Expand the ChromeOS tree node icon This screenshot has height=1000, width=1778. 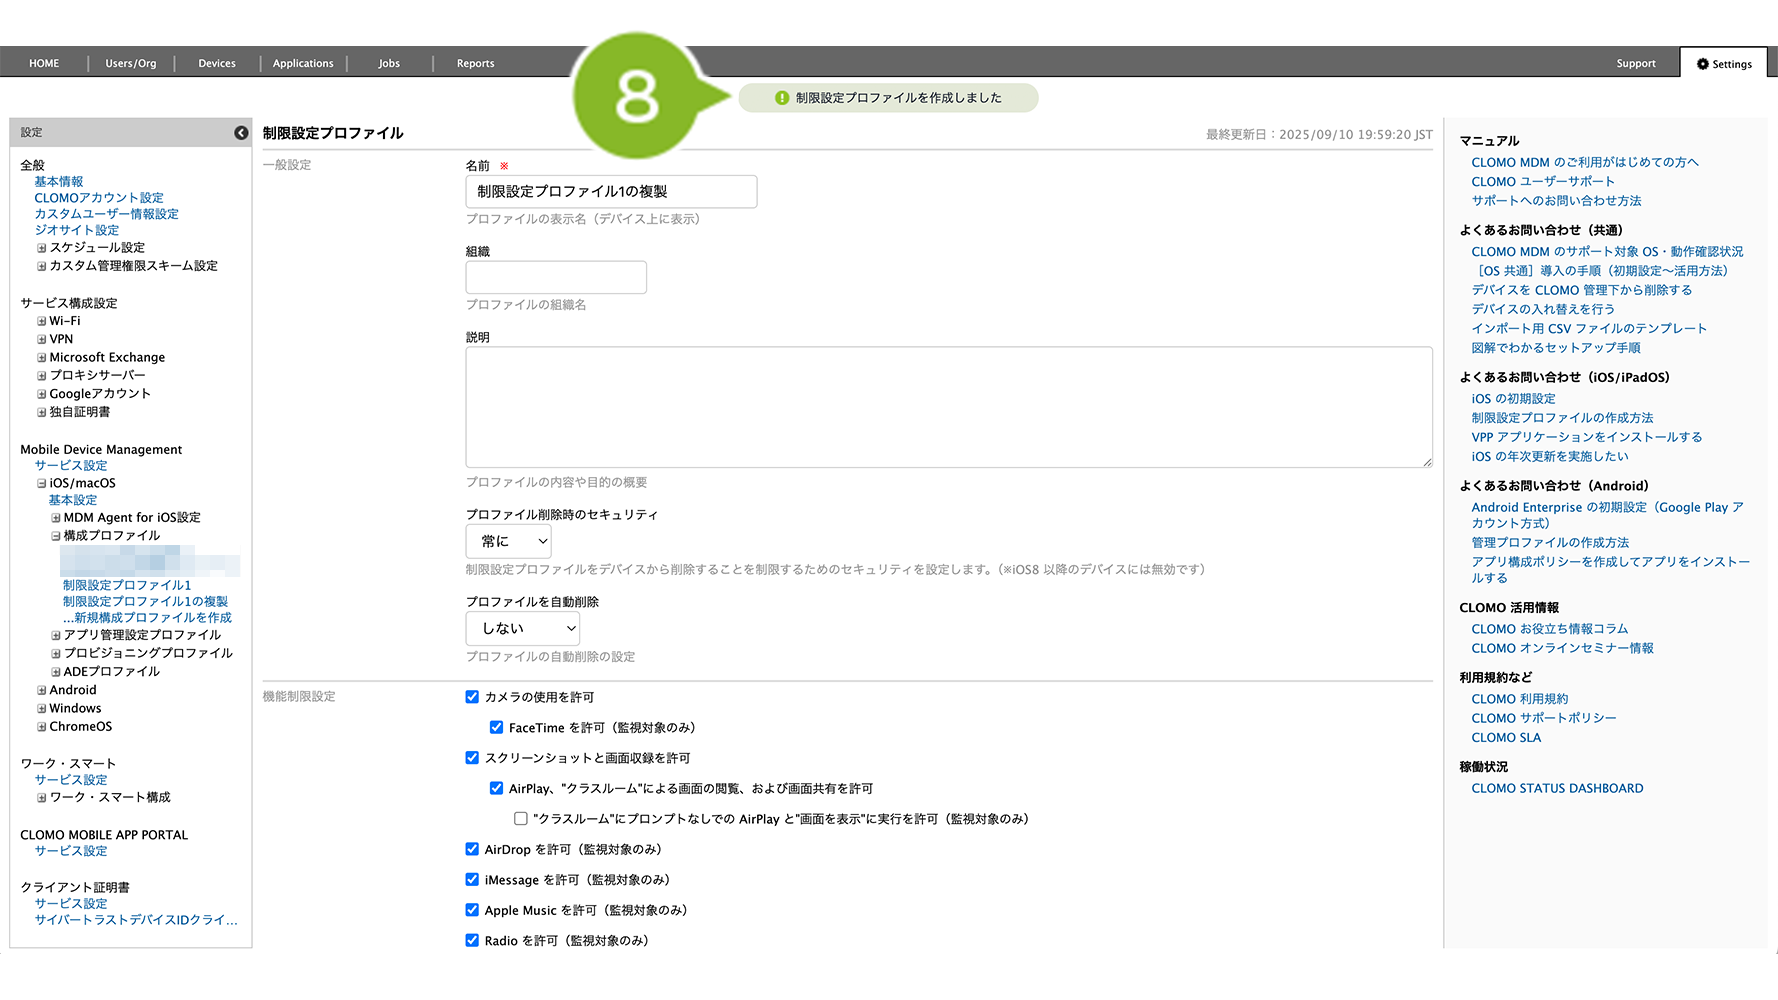[42, 727]
